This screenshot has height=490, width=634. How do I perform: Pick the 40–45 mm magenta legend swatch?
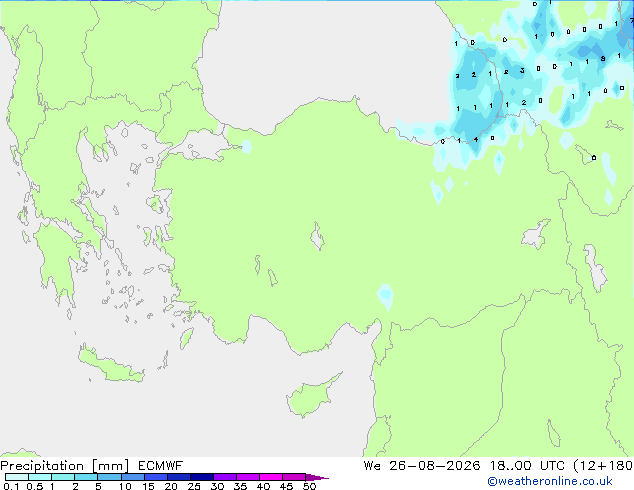click(271, 477)
